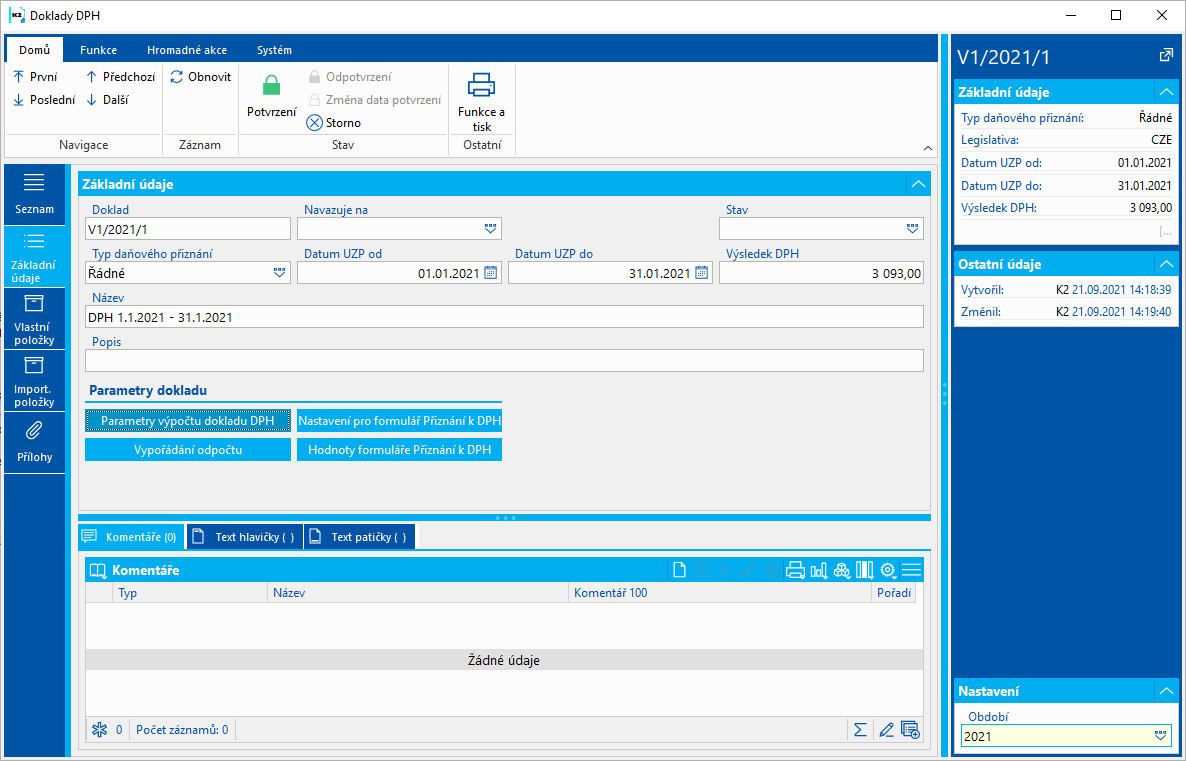Click the Komentář 100 column header
Image resolution: width=1186 pixels, height=761 pixels.
[x=719, y=593]
